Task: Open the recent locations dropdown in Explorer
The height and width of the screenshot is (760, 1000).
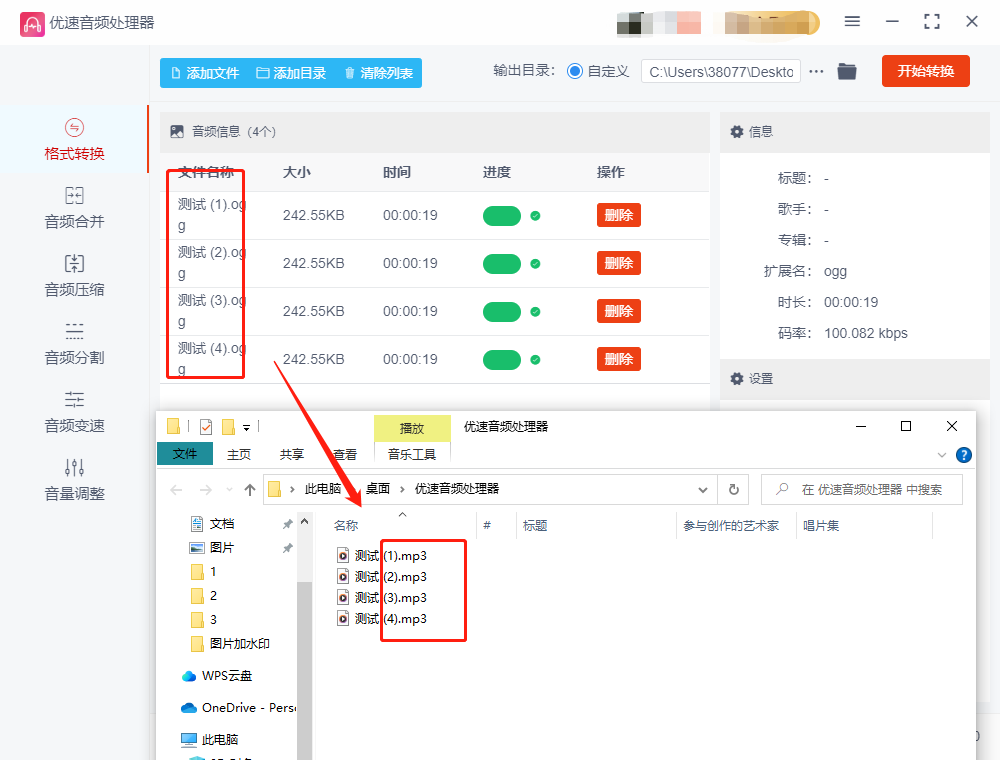Action: point(229,490)
